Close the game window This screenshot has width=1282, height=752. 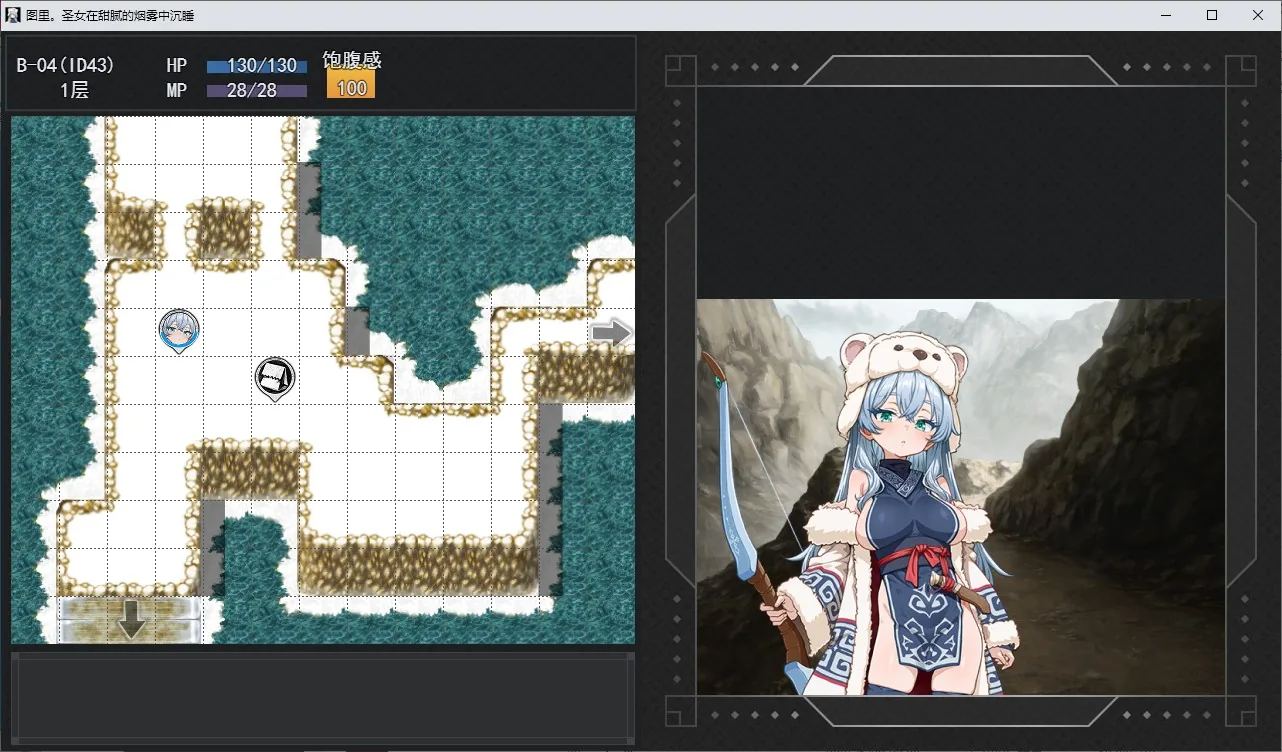point(1258,15)
